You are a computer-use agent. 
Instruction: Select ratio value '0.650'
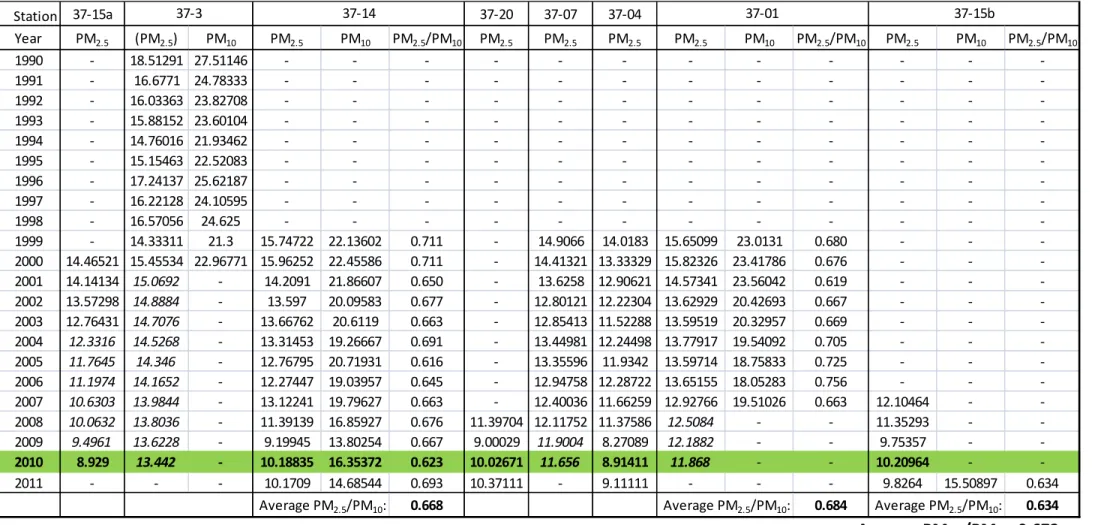(426, 281)
